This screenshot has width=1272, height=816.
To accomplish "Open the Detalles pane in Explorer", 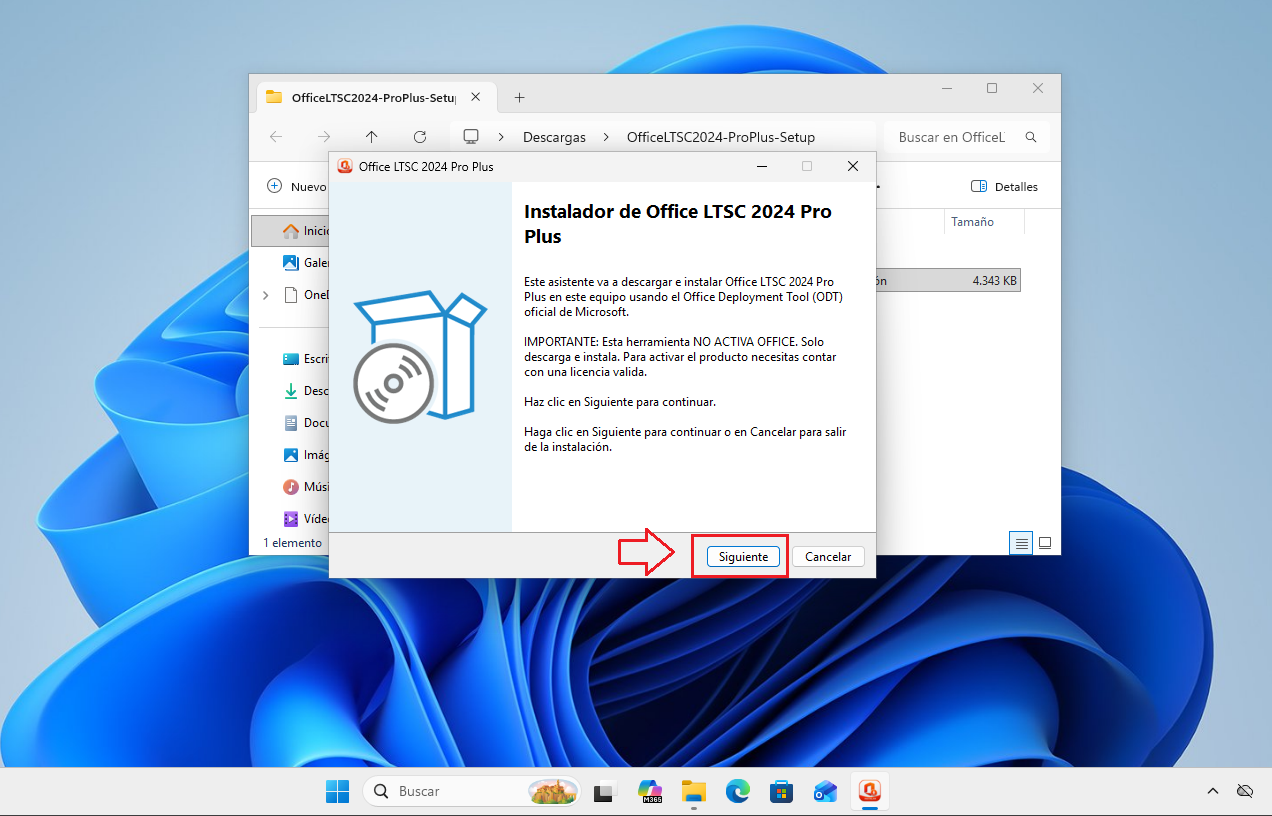I will [x=1004, y=186].
